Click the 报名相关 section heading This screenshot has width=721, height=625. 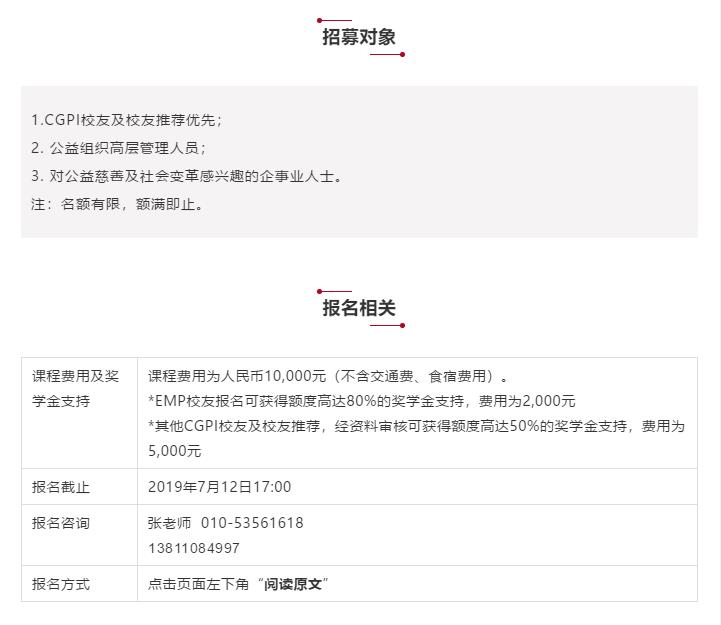(x=359, y=308)
